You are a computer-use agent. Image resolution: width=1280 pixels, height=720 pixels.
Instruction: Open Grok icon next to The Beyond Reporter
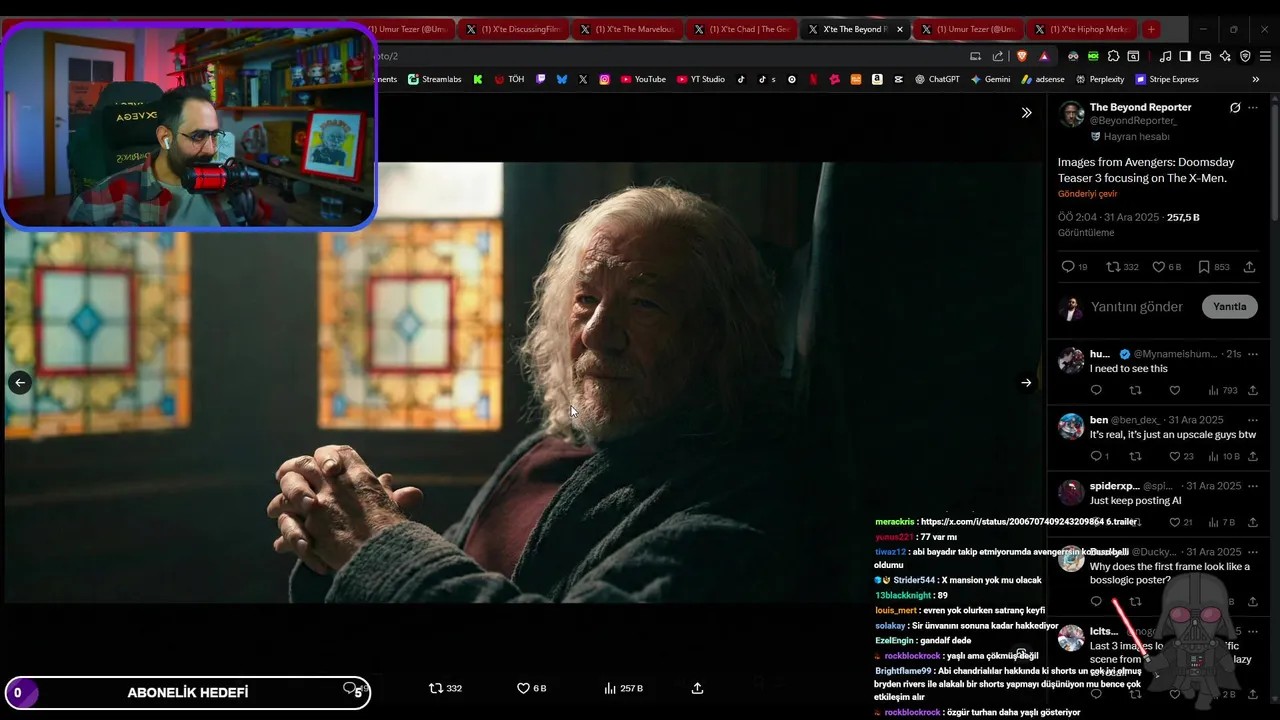coord(1235,107)
